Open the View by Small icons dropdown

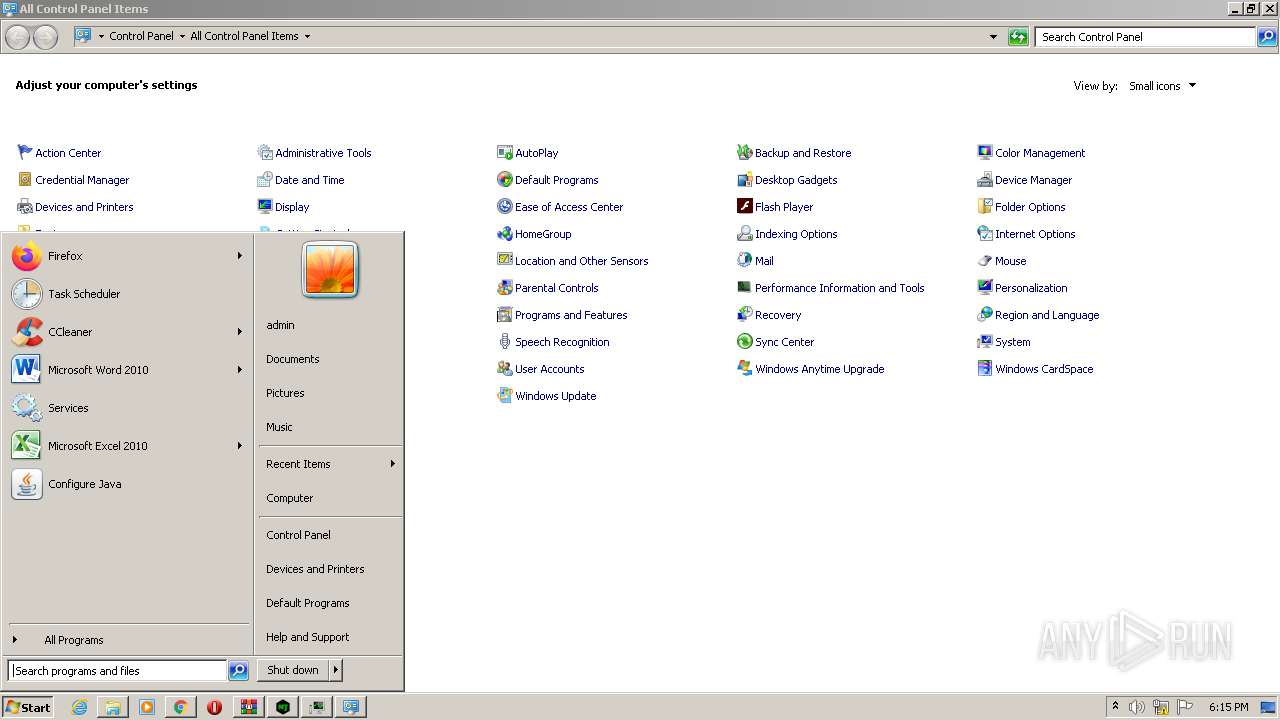click(x=1162, y=86)
